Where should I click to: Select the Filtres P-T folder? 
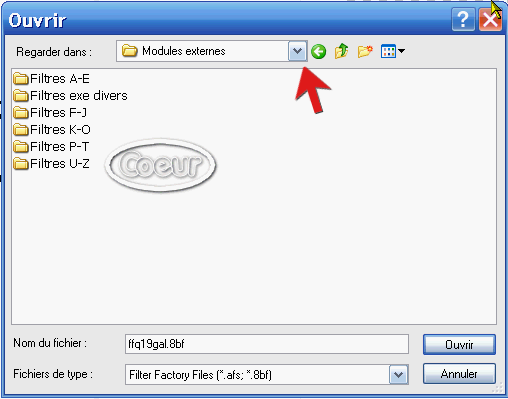pos(51,147)
